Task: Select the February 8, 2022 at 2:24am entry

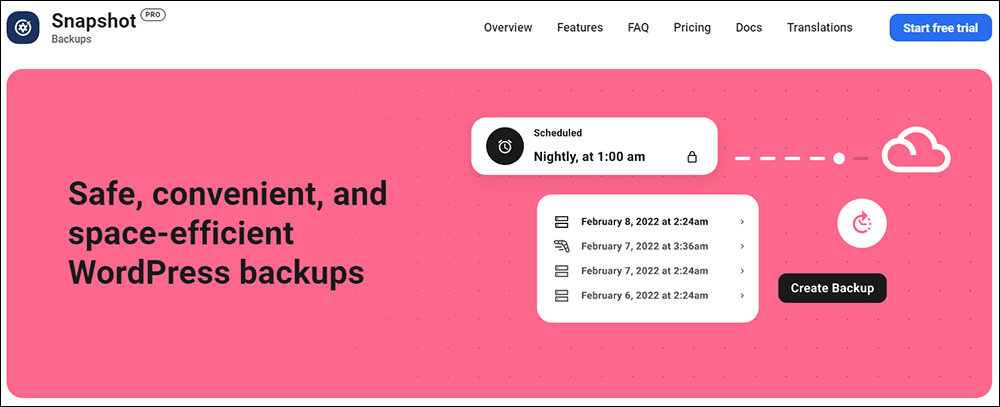Action: [645, 222]
